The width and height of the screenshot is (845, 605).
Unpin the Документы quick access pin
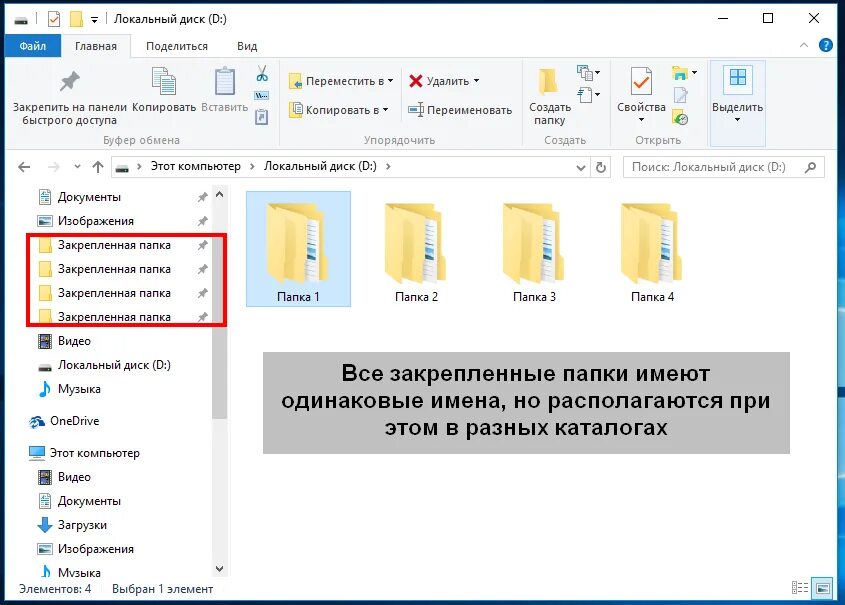(x=203, y=197)
